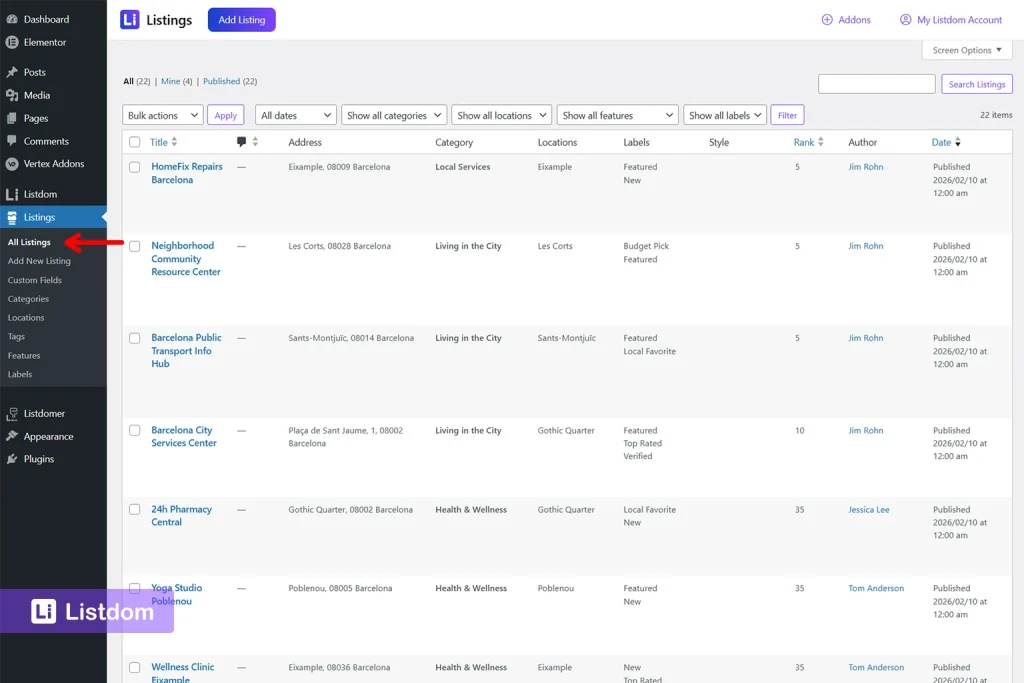Select the Posts pin icon
The height and width of the screenshot is (683, 1024).
(12, 72)
